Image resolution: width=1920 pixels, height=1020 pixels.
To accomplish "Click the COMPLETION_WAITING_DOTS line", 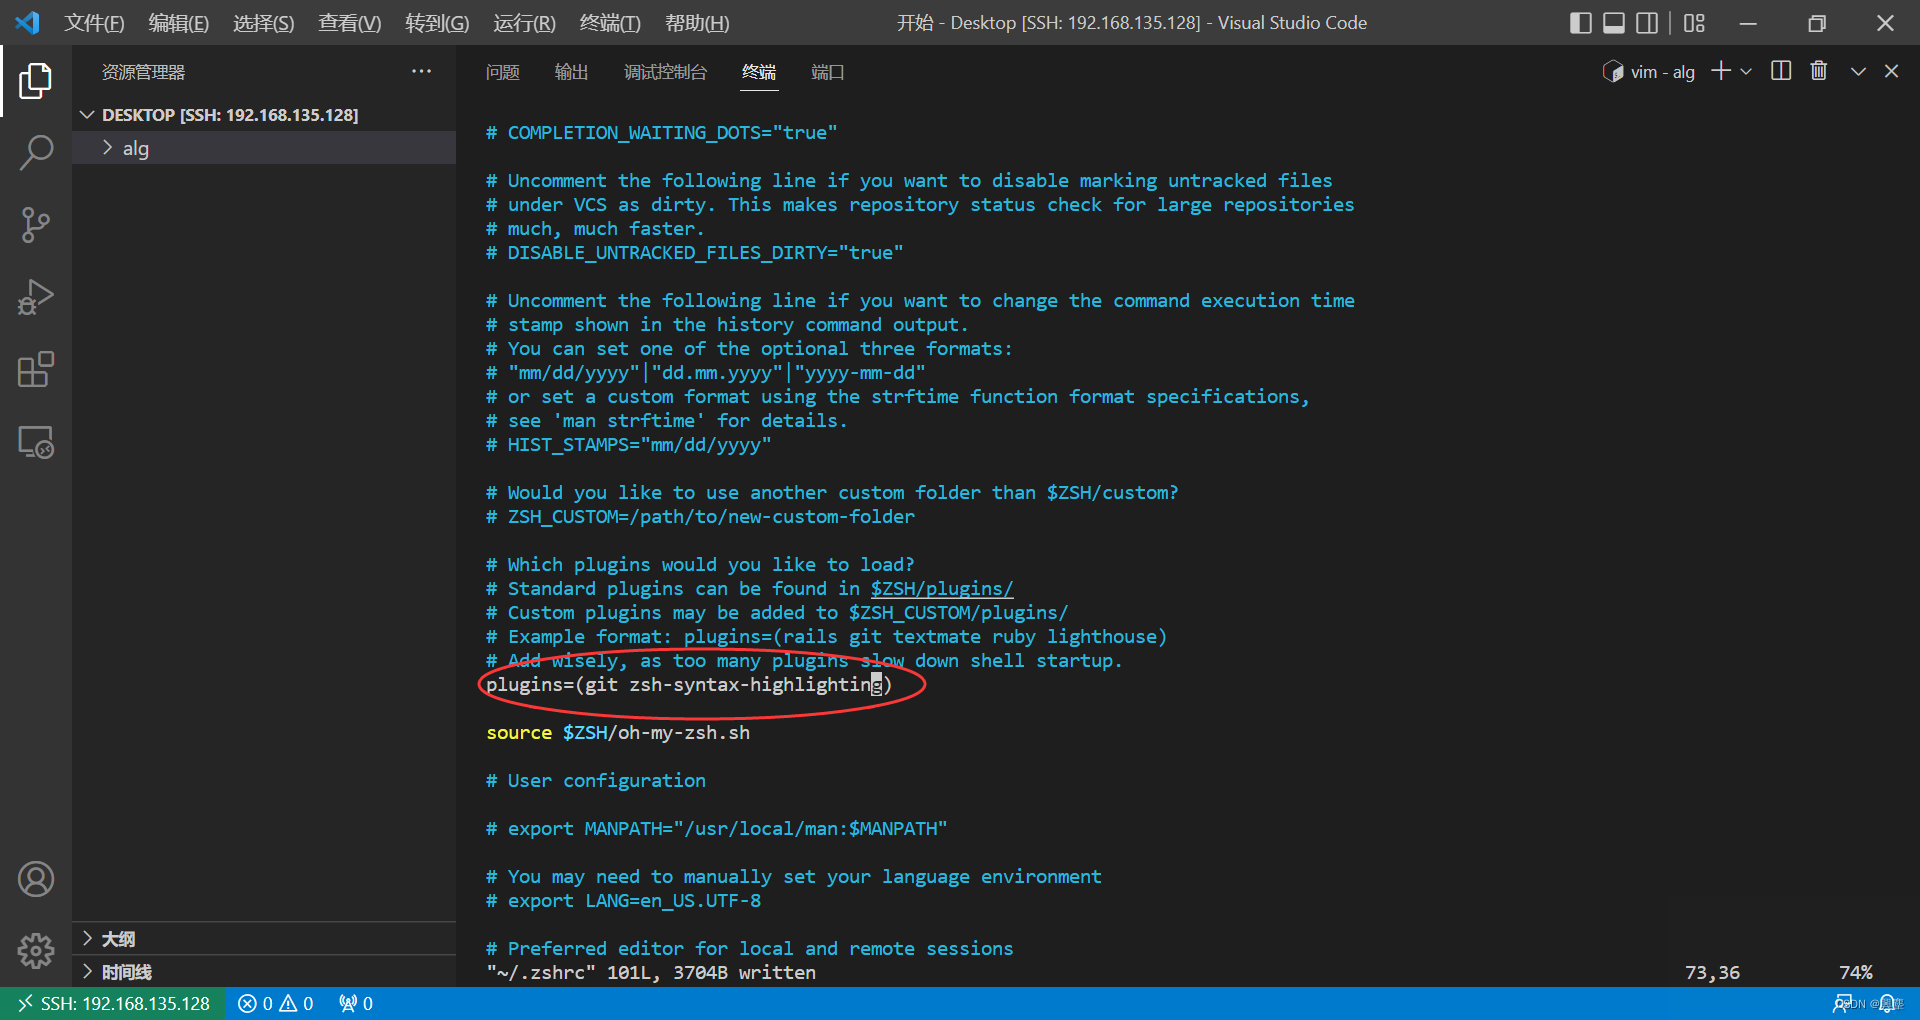I will tap(662, 132).
